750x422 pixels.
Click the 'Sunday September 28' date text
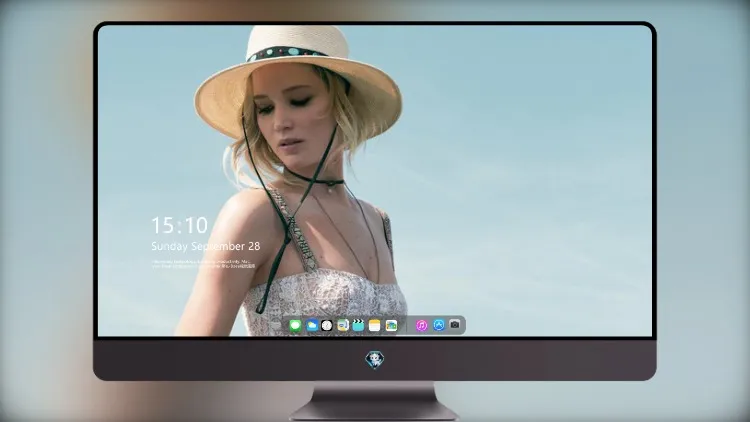pyautogui.click(x=206, y=246)
